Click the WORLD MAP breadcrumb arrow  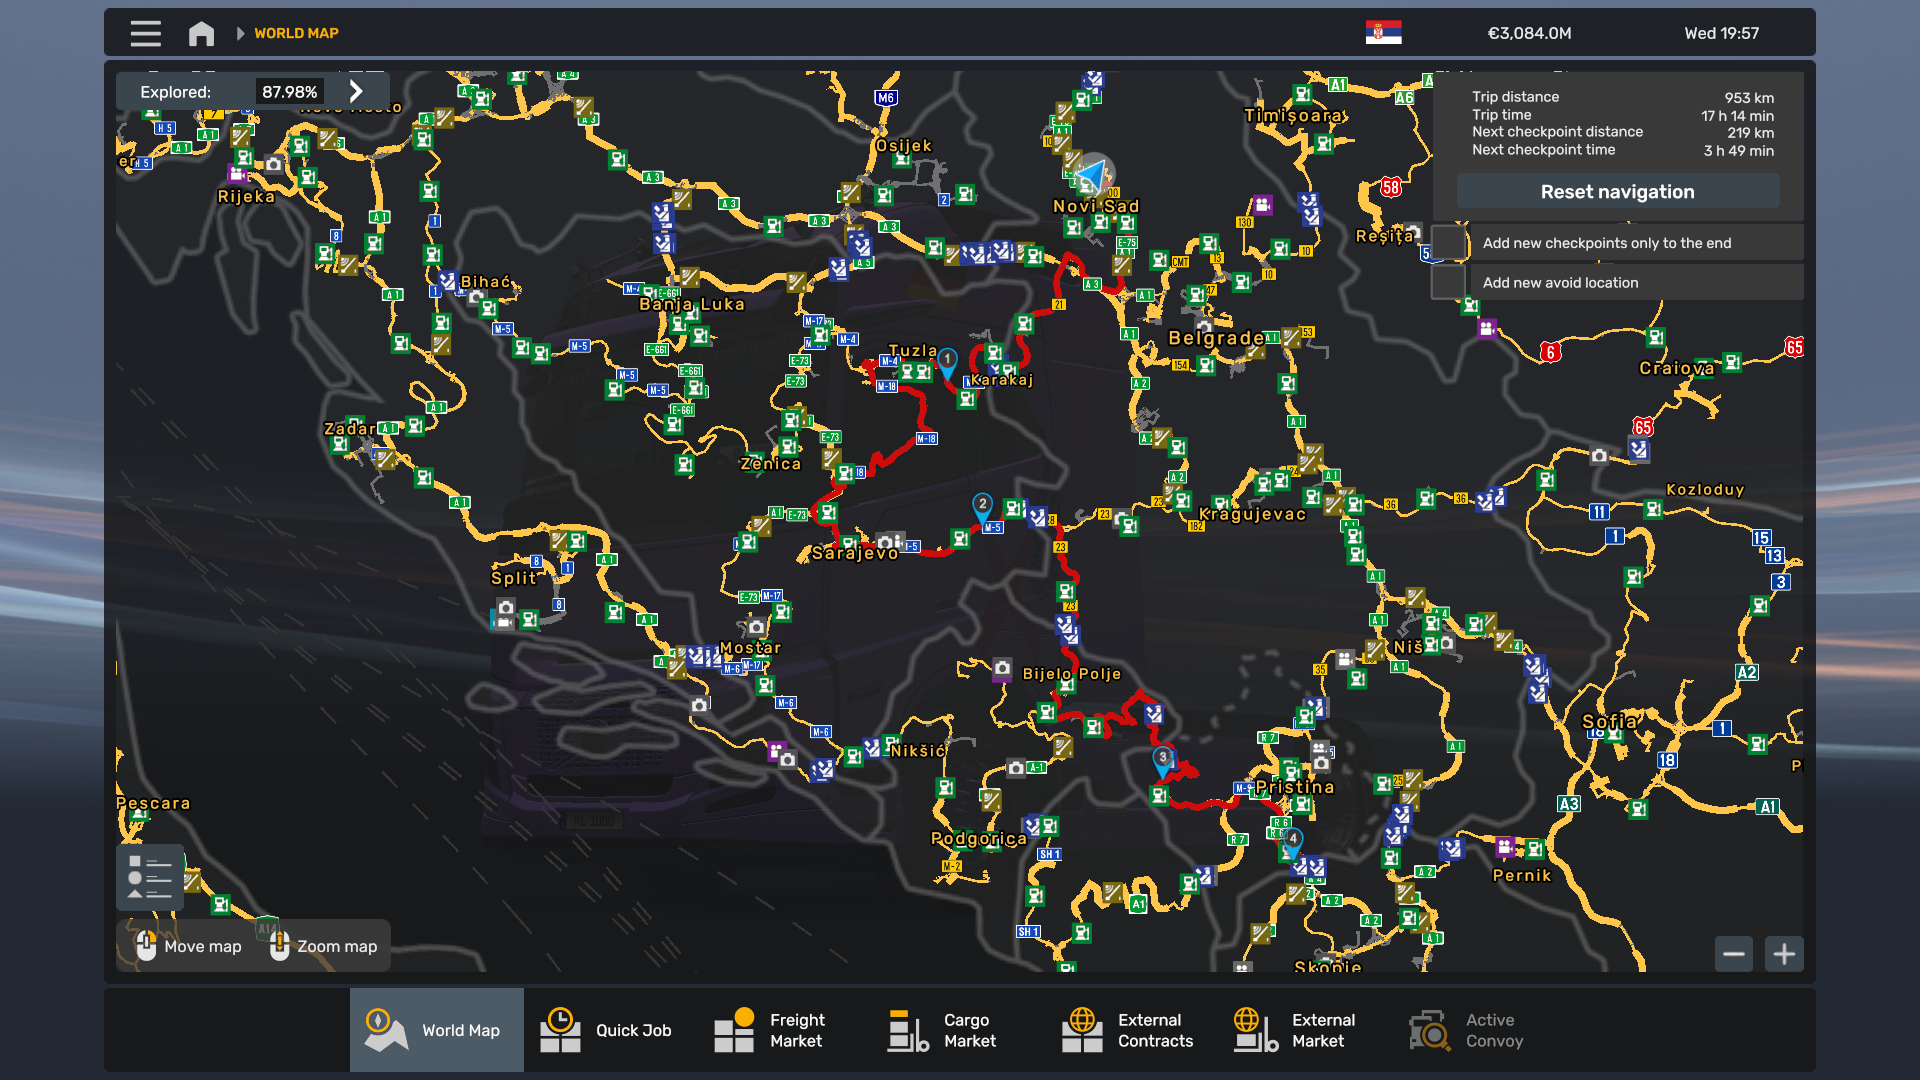(240, 33)
